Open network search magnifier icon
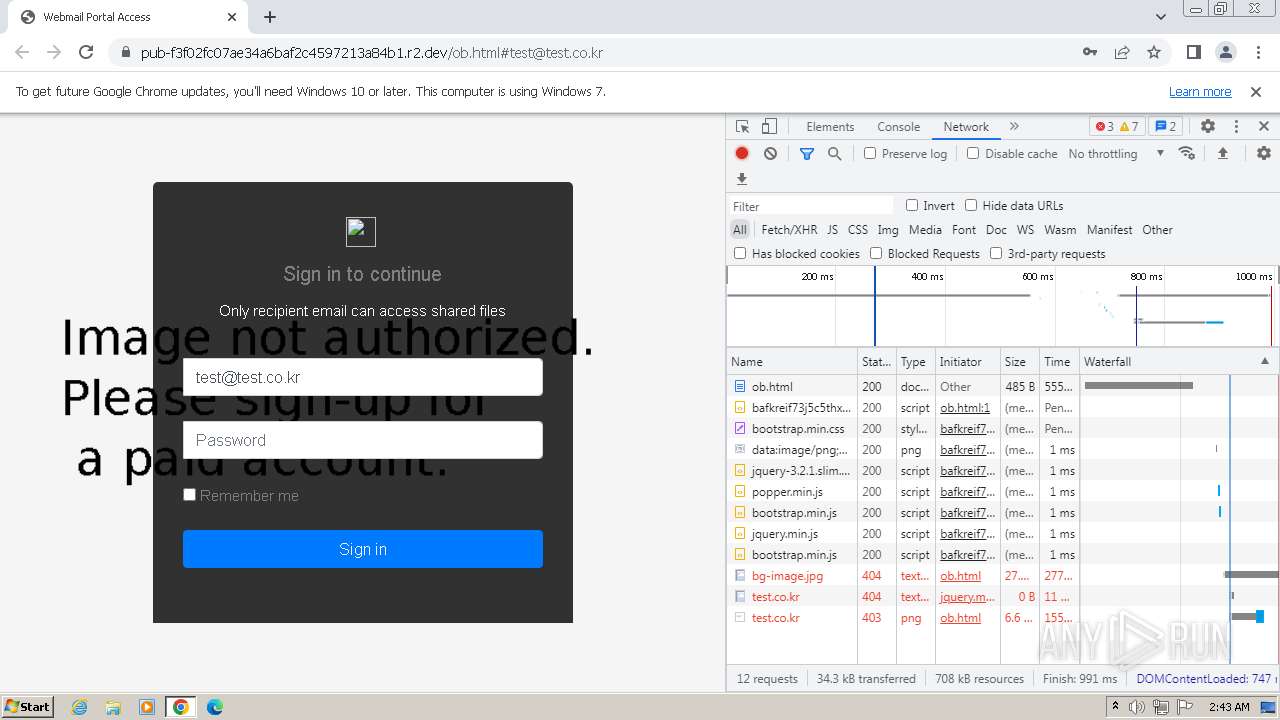The image size is (1280, 720). click(x=834, y=153)
